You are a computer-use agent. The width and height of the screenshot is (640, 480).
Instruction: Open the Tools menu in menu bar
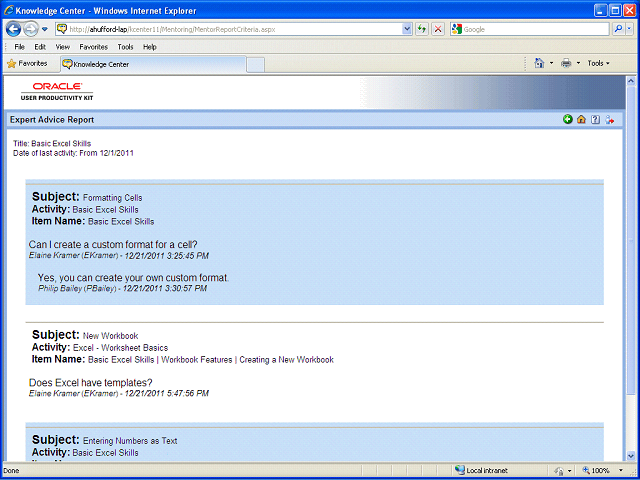[x=125, y=47]
